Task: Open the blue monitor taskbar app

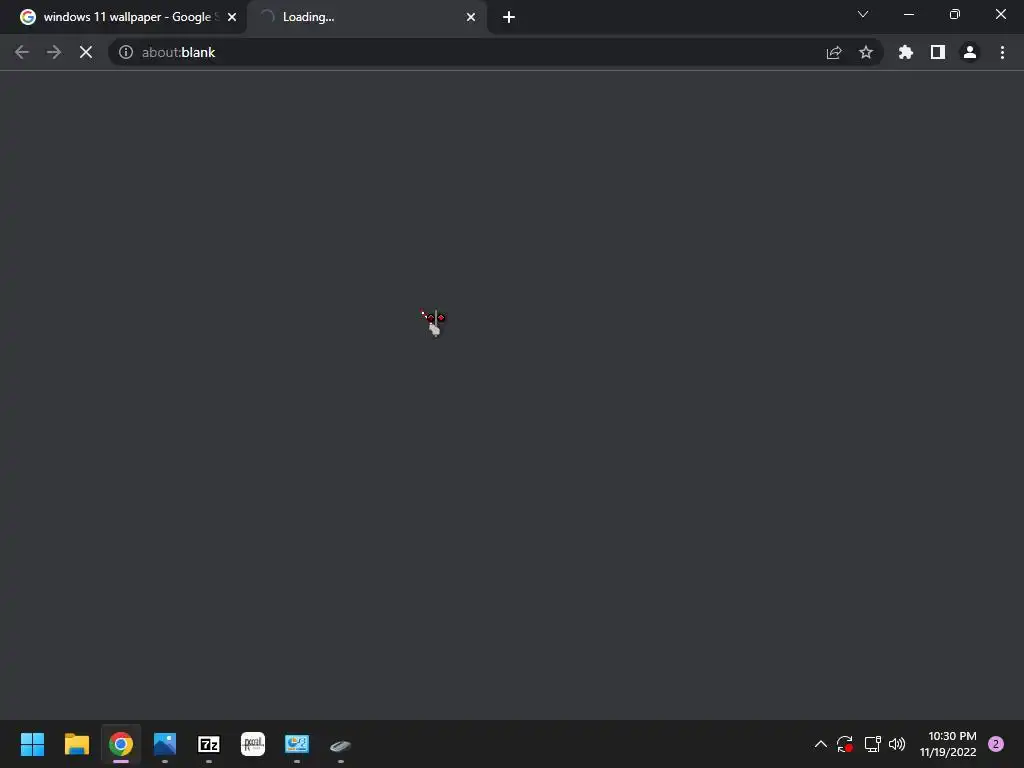Action: pos(296,744)
